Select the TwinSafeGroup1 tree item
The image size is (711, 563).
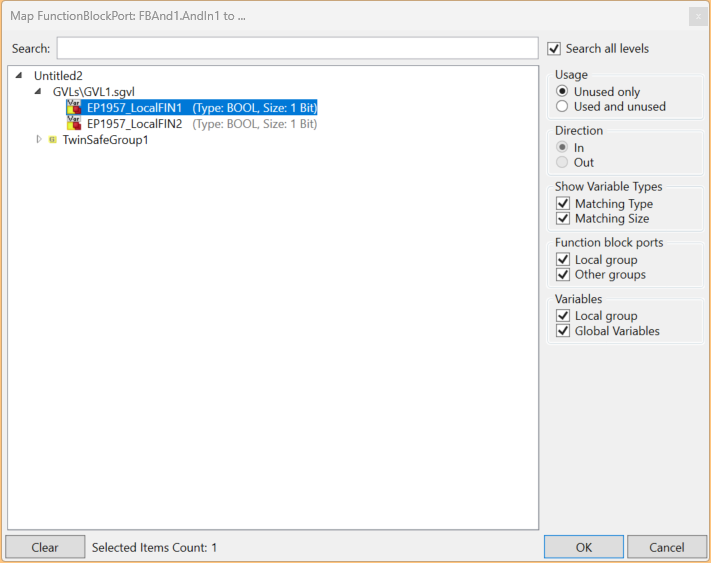[105, 140]
